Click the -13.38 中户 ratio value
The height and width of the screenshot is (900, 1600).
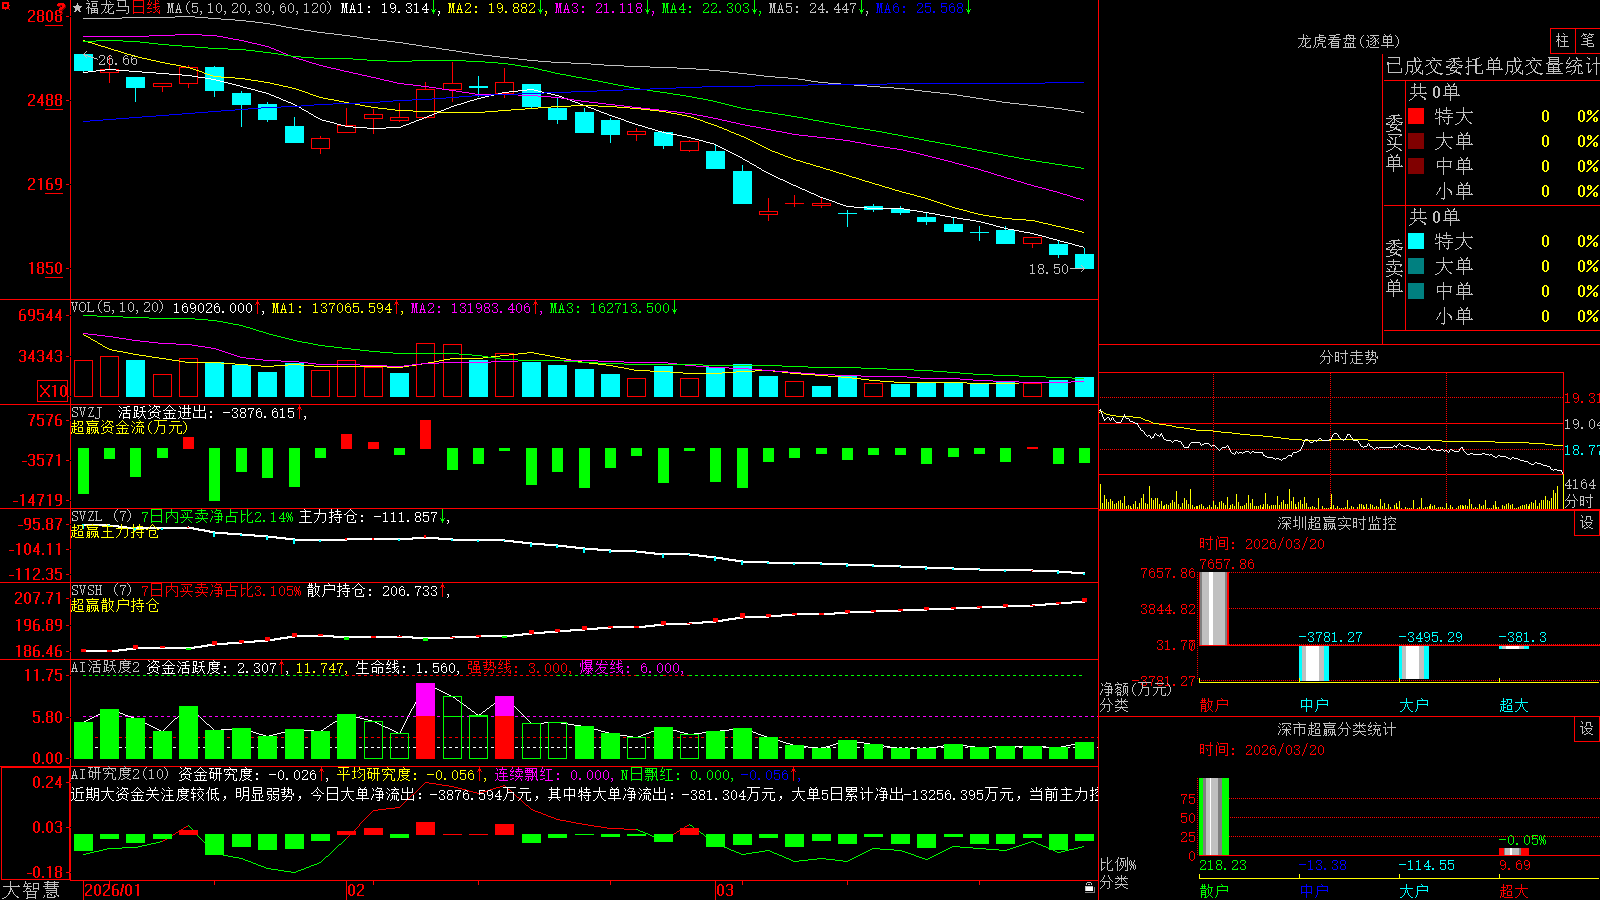(x=1323, y=865)
